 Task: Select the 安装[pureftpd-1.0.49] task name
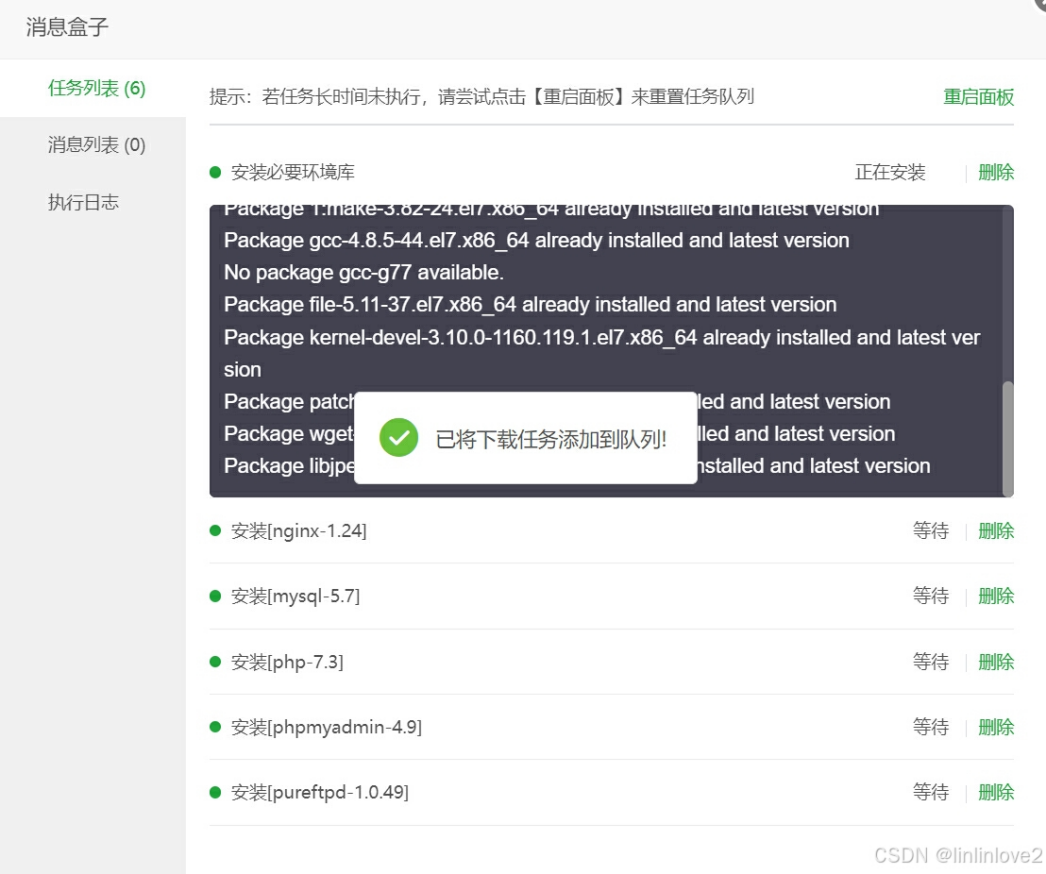(x=320, y=792)
